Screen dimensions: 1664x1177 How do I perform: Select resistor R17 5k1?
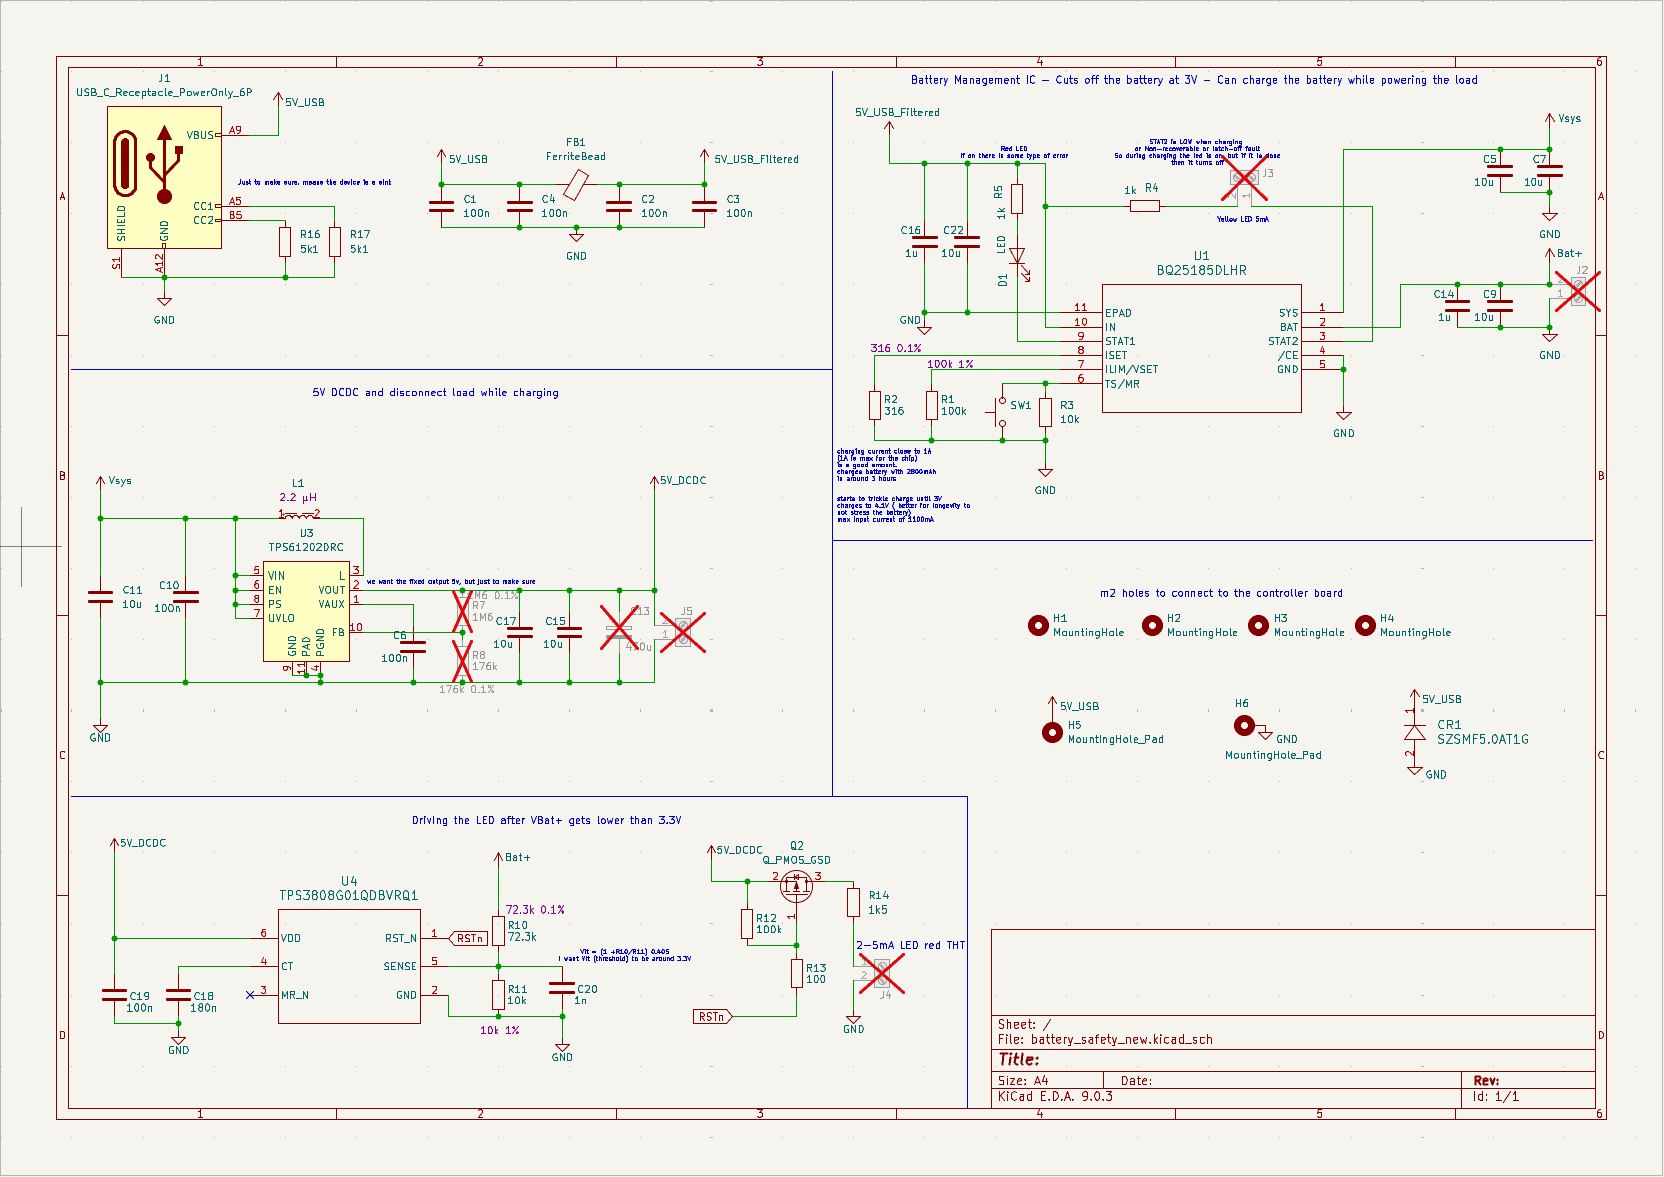(335, 242)
